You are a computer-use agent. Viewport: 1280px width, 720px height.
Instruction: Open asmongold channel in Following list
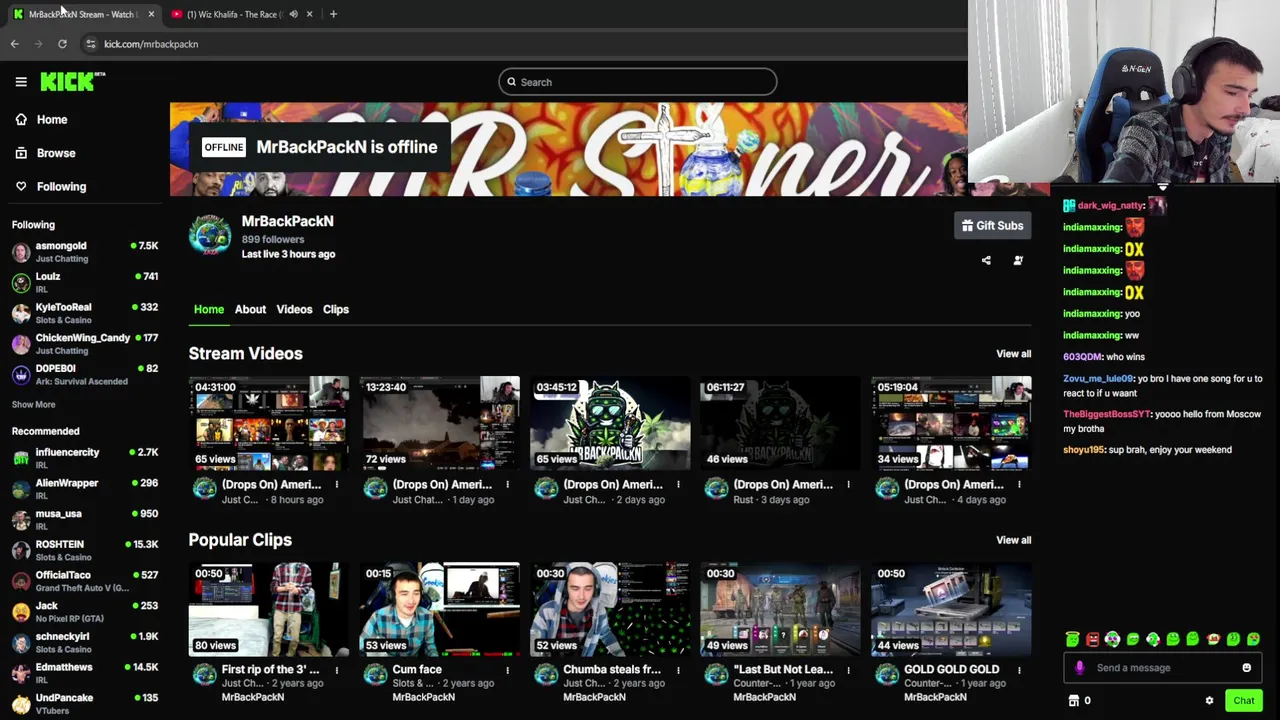pyautogui.click(x=85, y=252)
